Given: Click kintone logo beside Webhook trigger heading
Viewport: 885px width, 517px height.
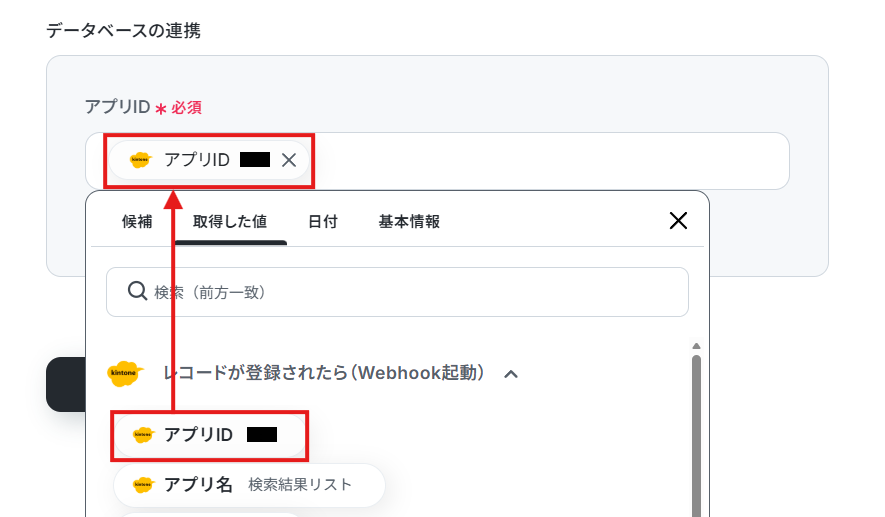Looking at the screenshot, I should coord(125,373).
